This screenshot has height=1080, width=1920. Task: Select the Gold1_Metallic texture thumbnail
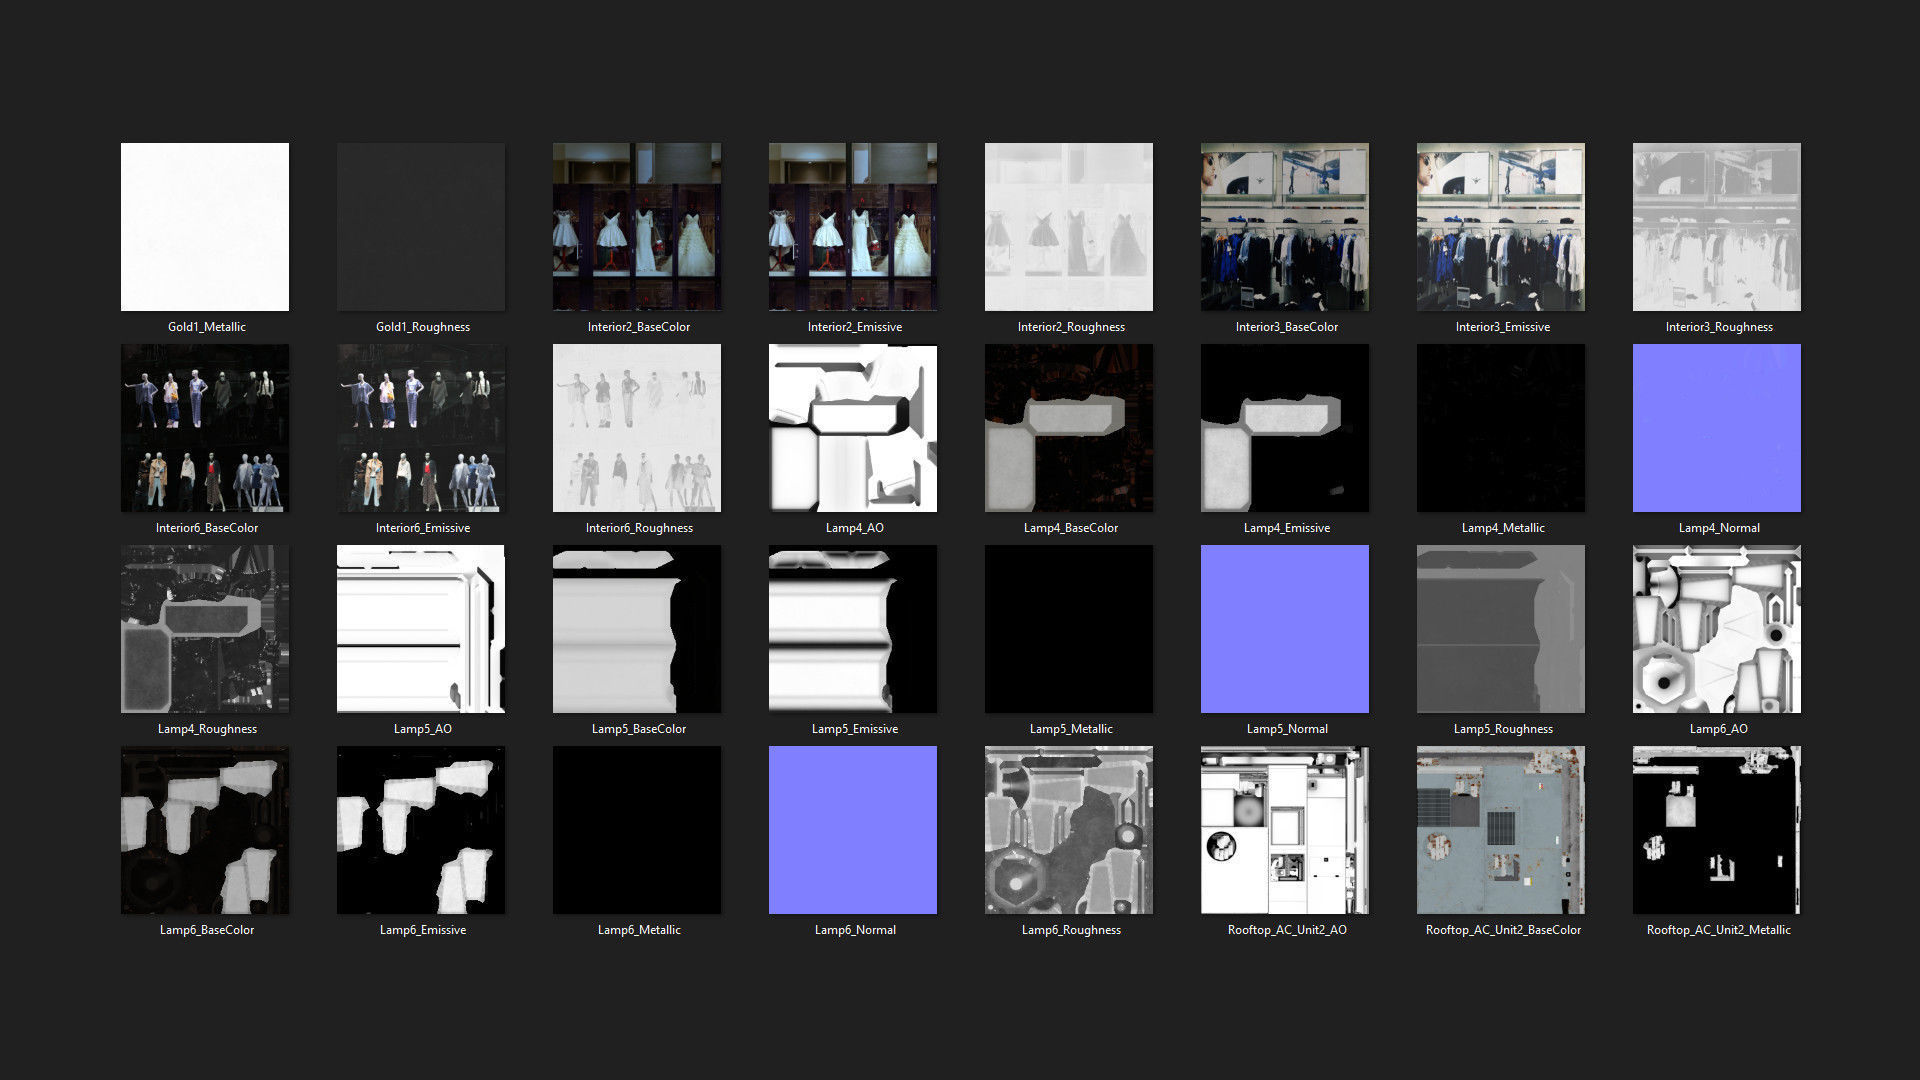point(205,227)
